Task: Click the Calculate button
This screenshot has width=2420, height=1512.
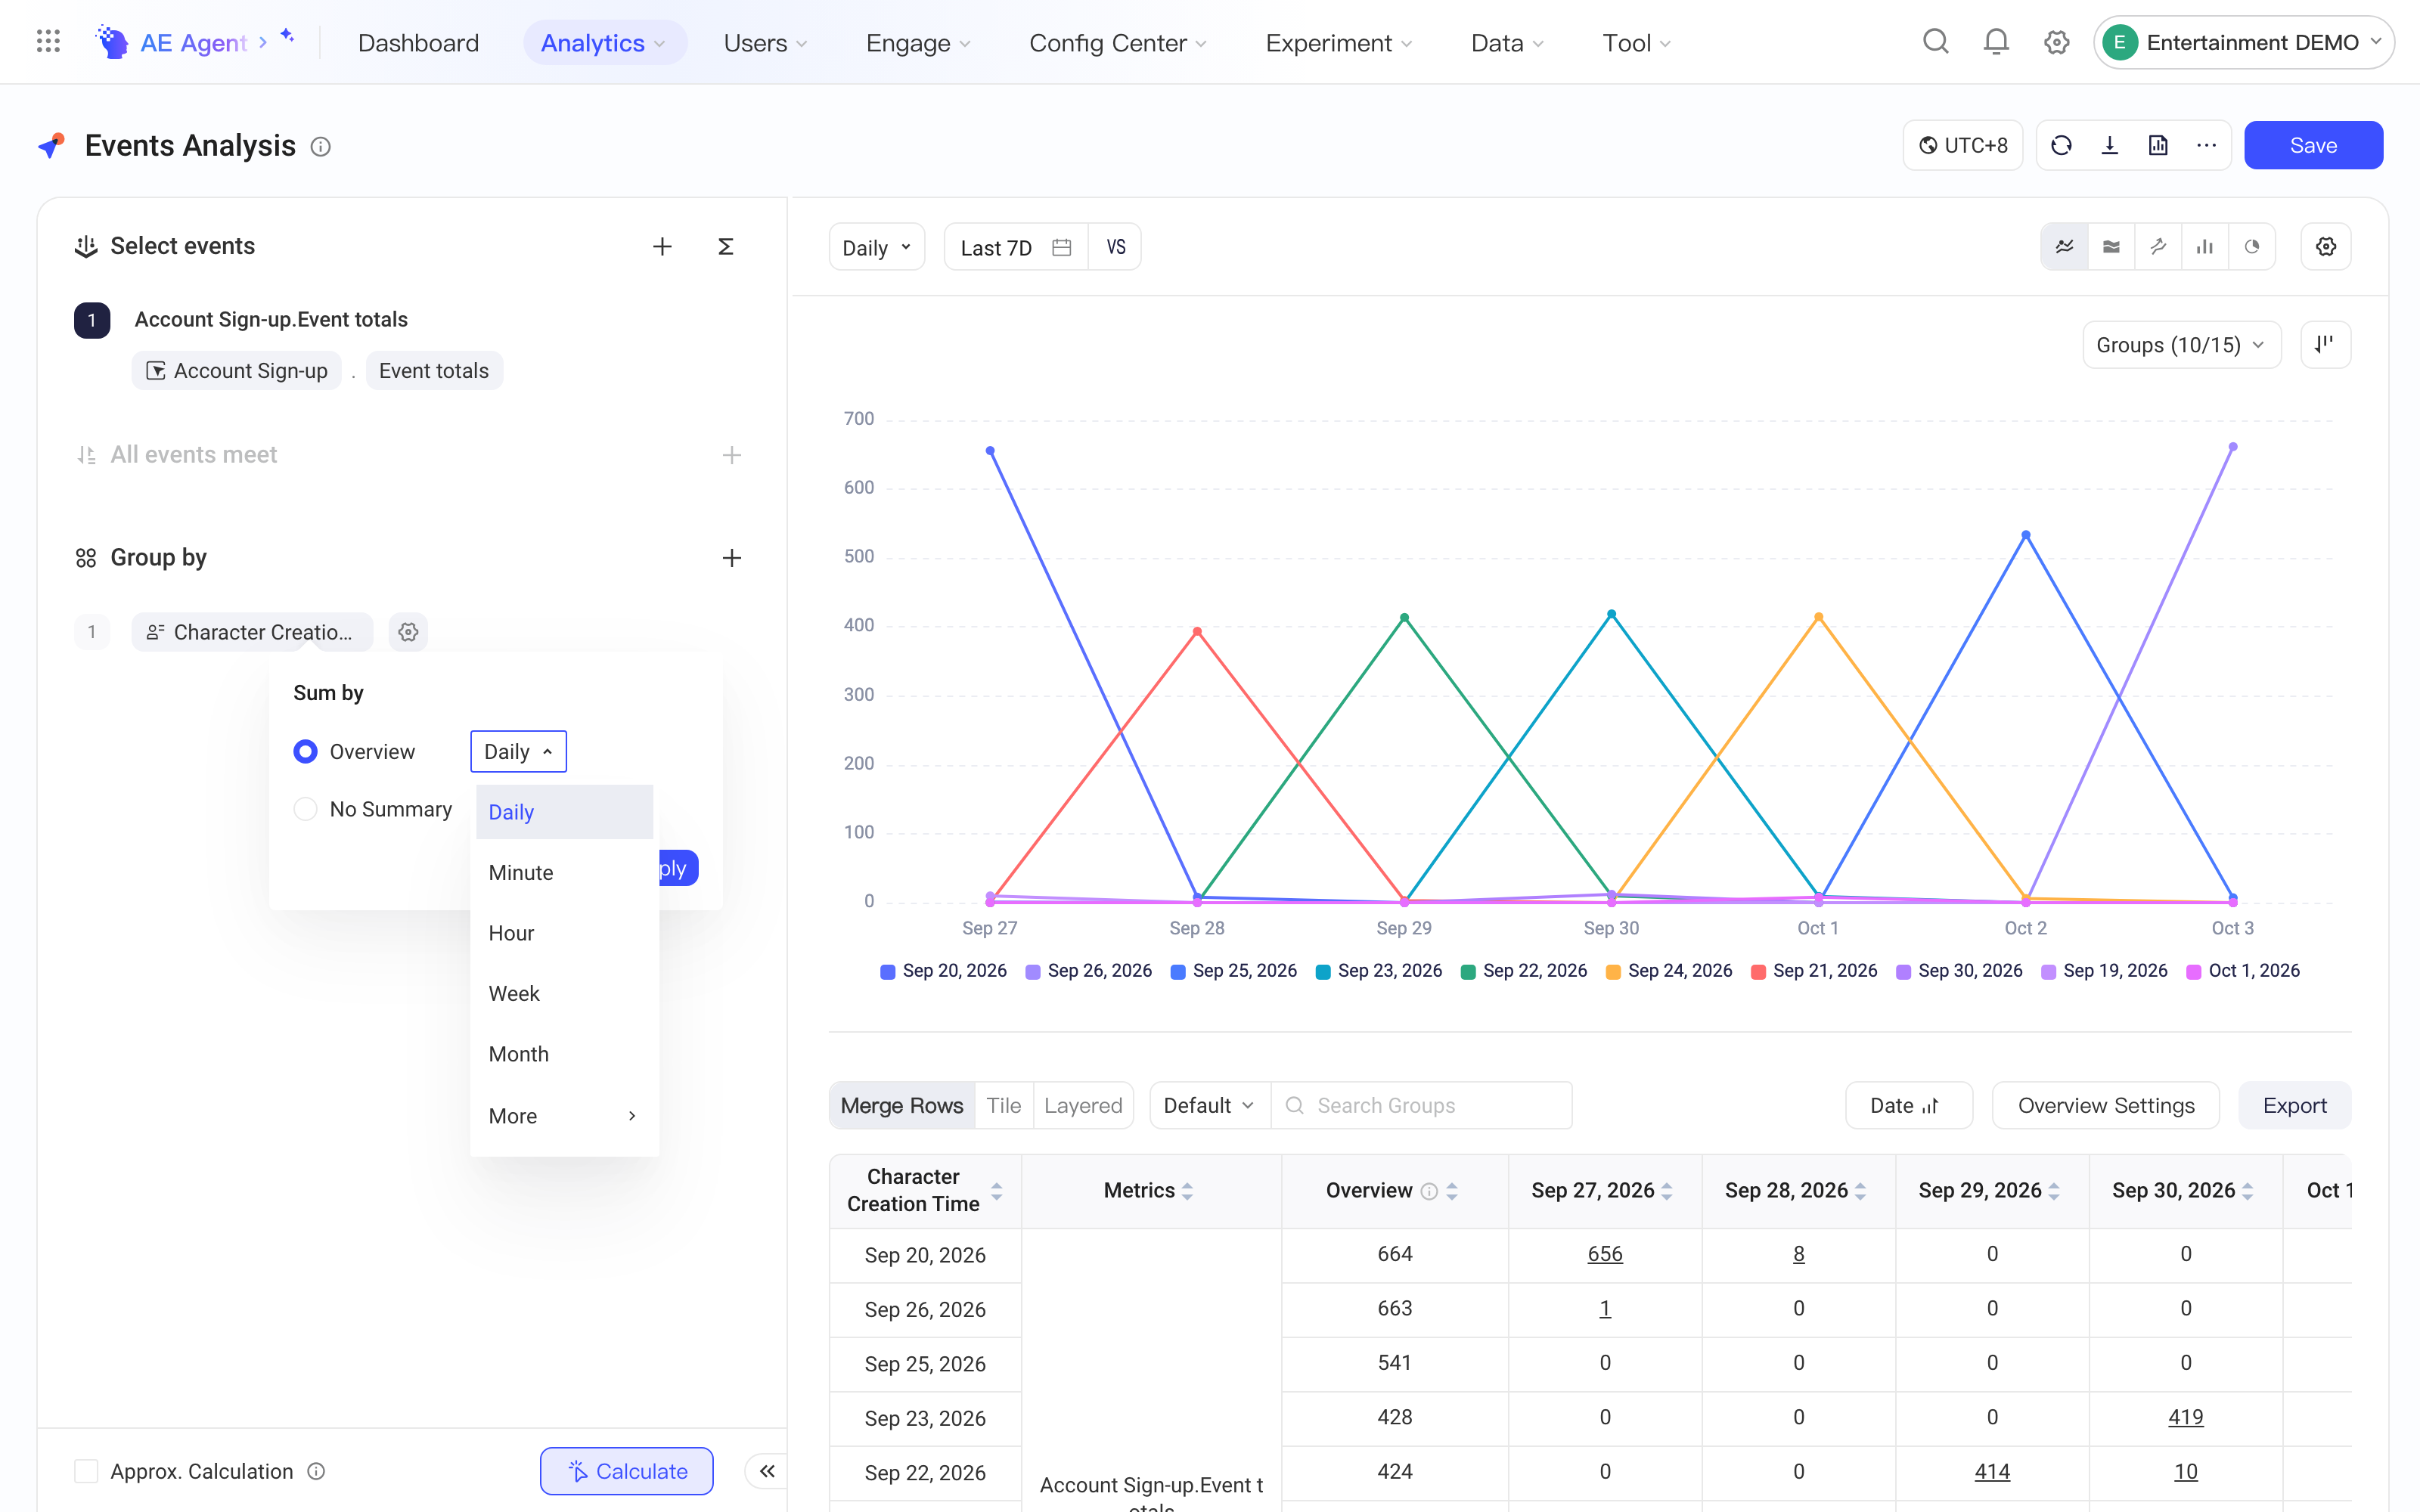Action: [x=626, y=1471]
